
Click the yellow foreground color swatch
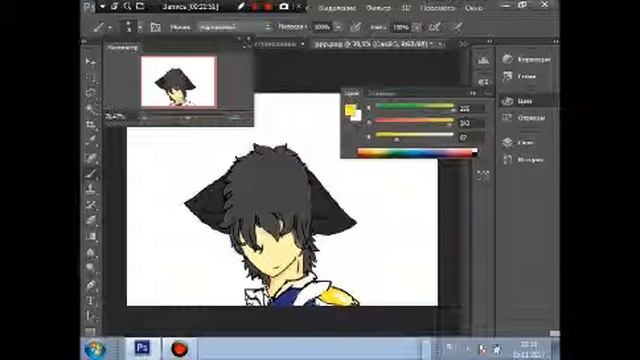point(350,110)
